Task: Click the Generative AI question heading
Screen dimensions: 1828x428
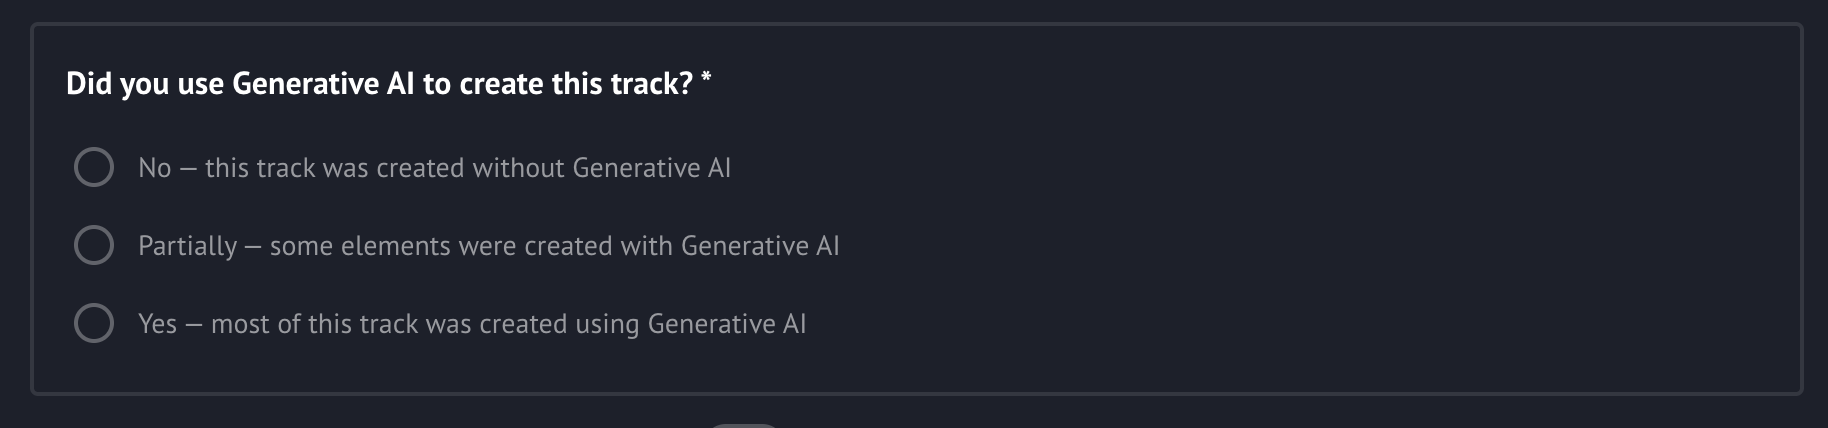Action: (x=379, y=84)
